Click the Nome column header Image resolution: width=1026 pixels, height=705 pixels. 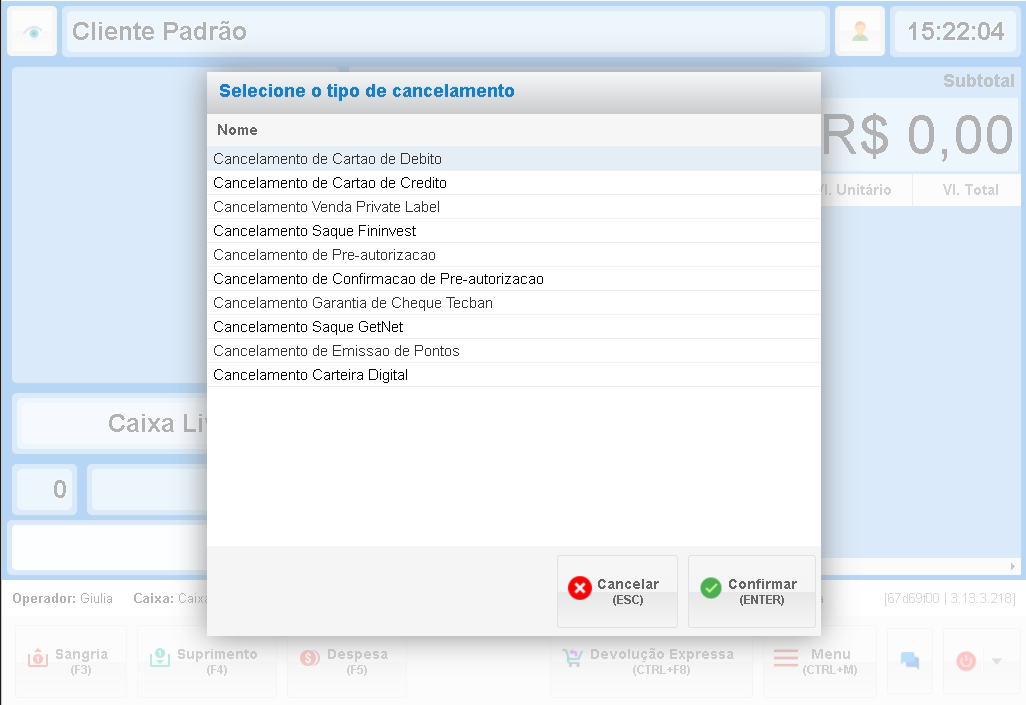coord(514,130)
